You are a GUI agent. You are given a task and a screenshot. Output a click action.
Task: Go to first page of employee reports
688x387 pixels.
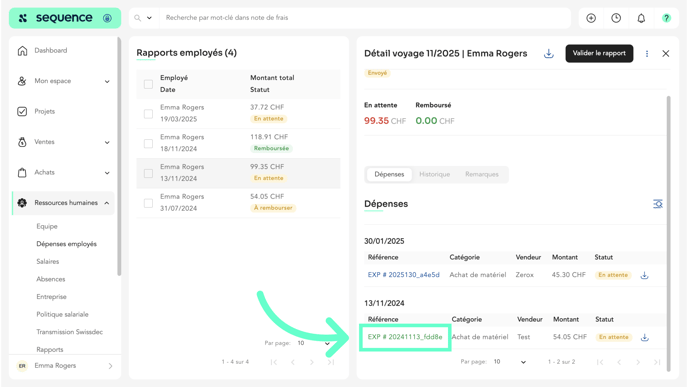click(x=274, y=362)
